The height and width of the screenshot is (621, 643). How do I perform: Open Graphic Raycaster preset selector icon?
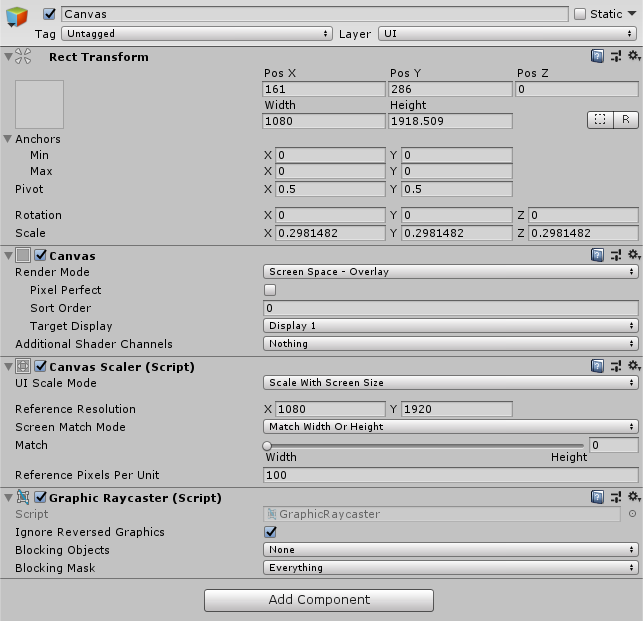616,497
